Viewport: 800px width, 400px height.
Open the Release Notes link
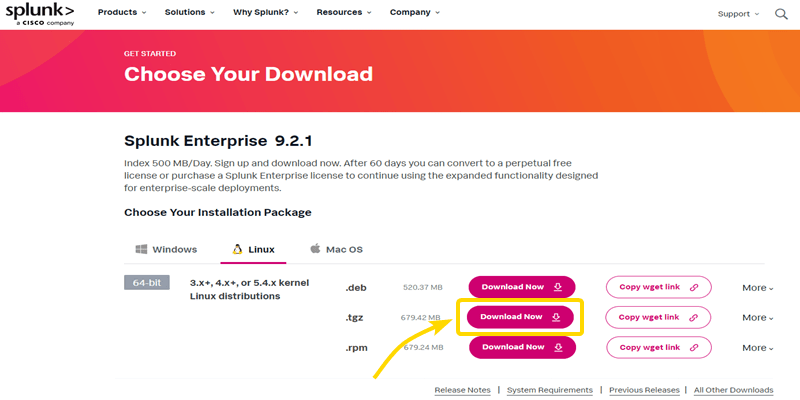[462, 390]
